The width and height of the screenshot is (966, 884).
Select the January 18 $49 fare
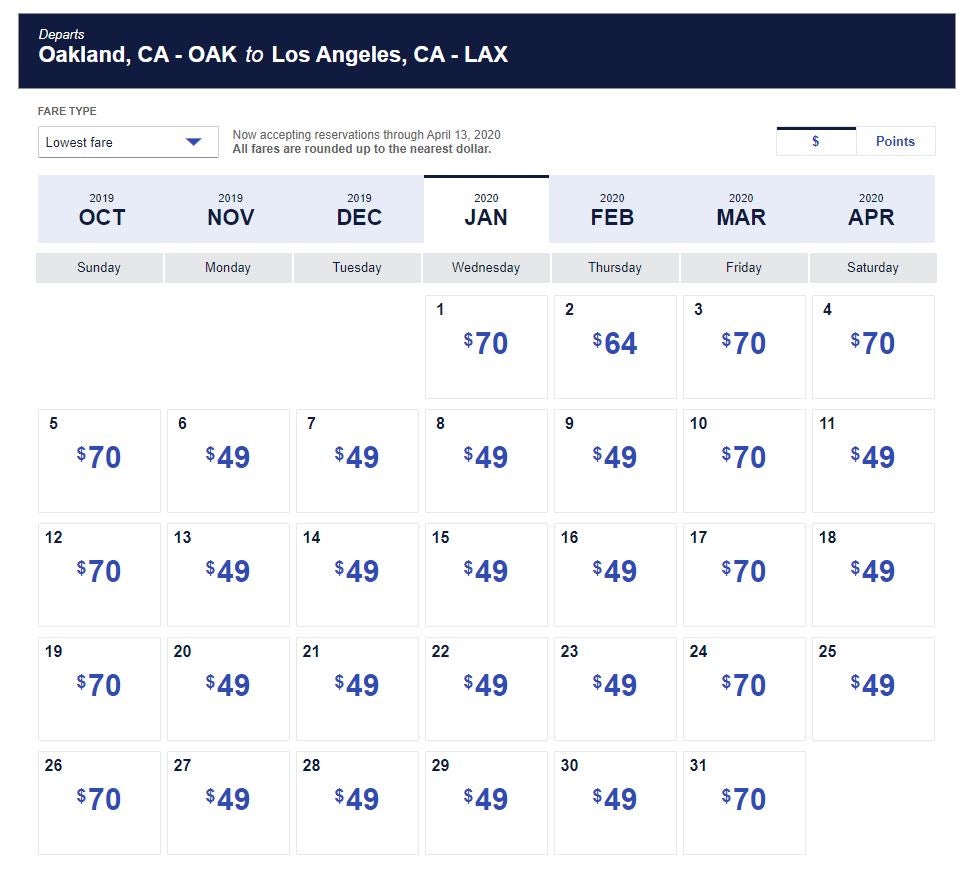[873, 575]
